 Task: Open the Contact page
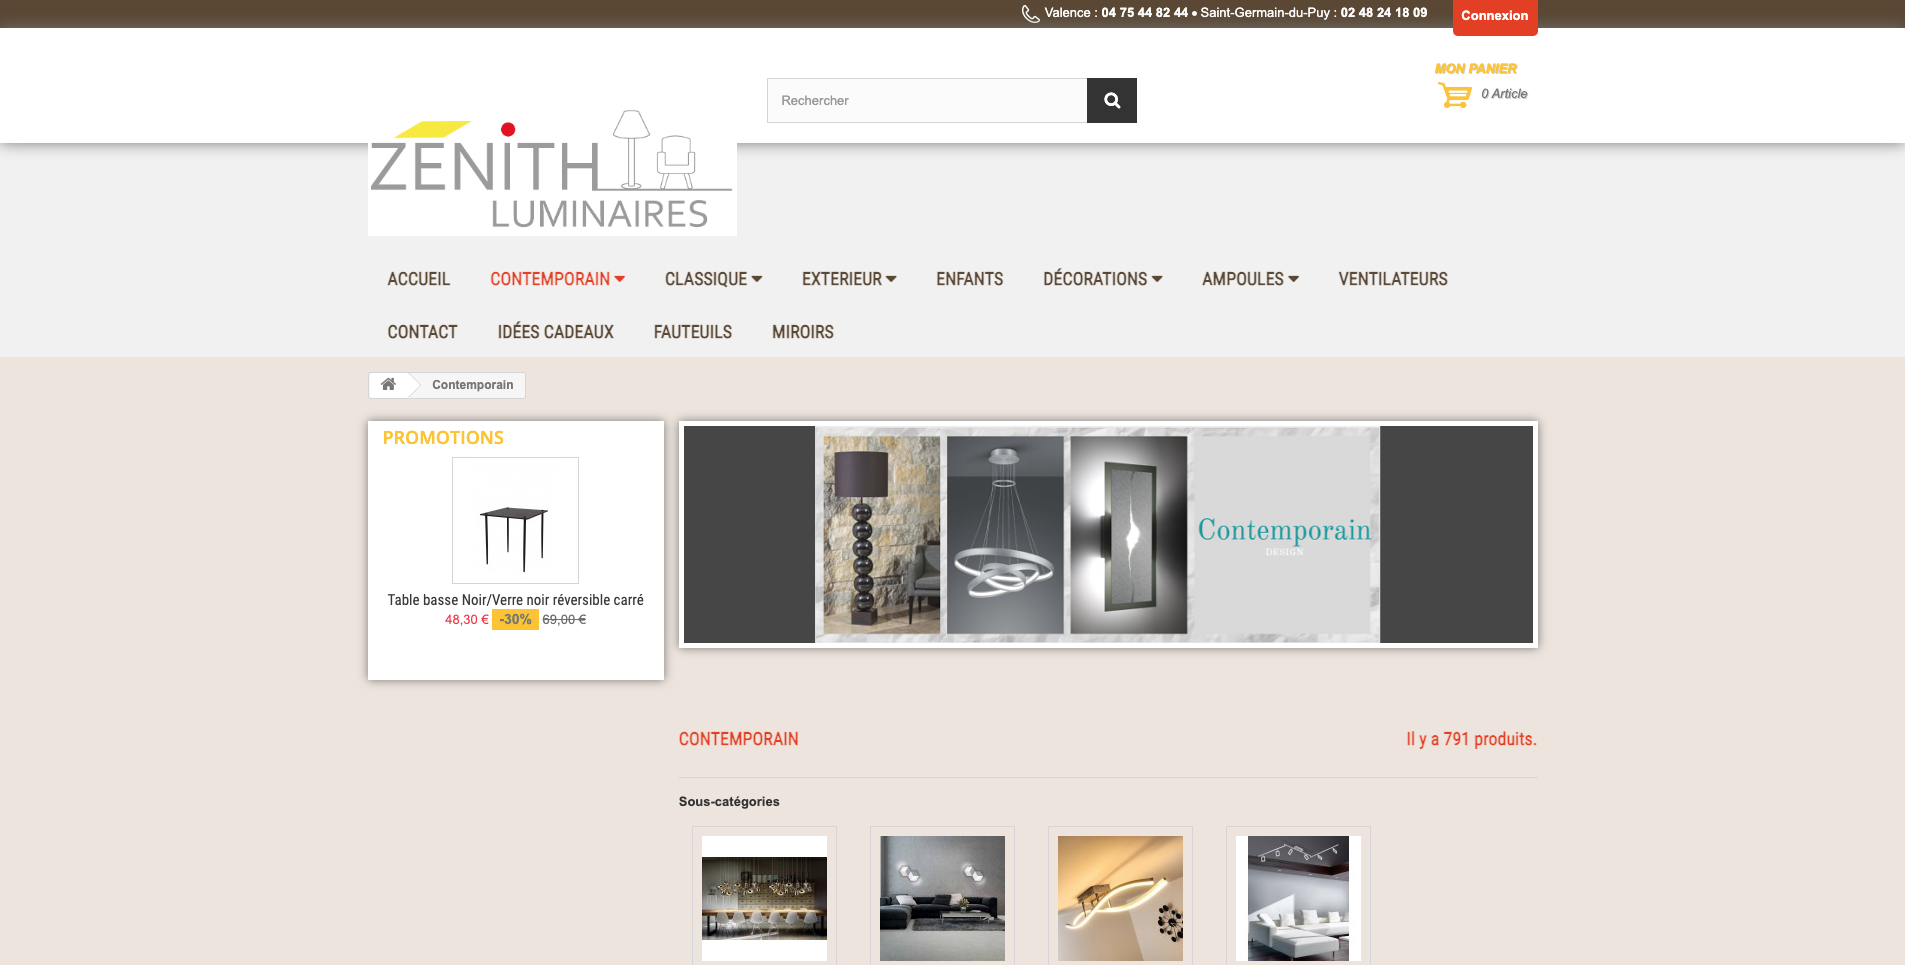coord(422,332)
